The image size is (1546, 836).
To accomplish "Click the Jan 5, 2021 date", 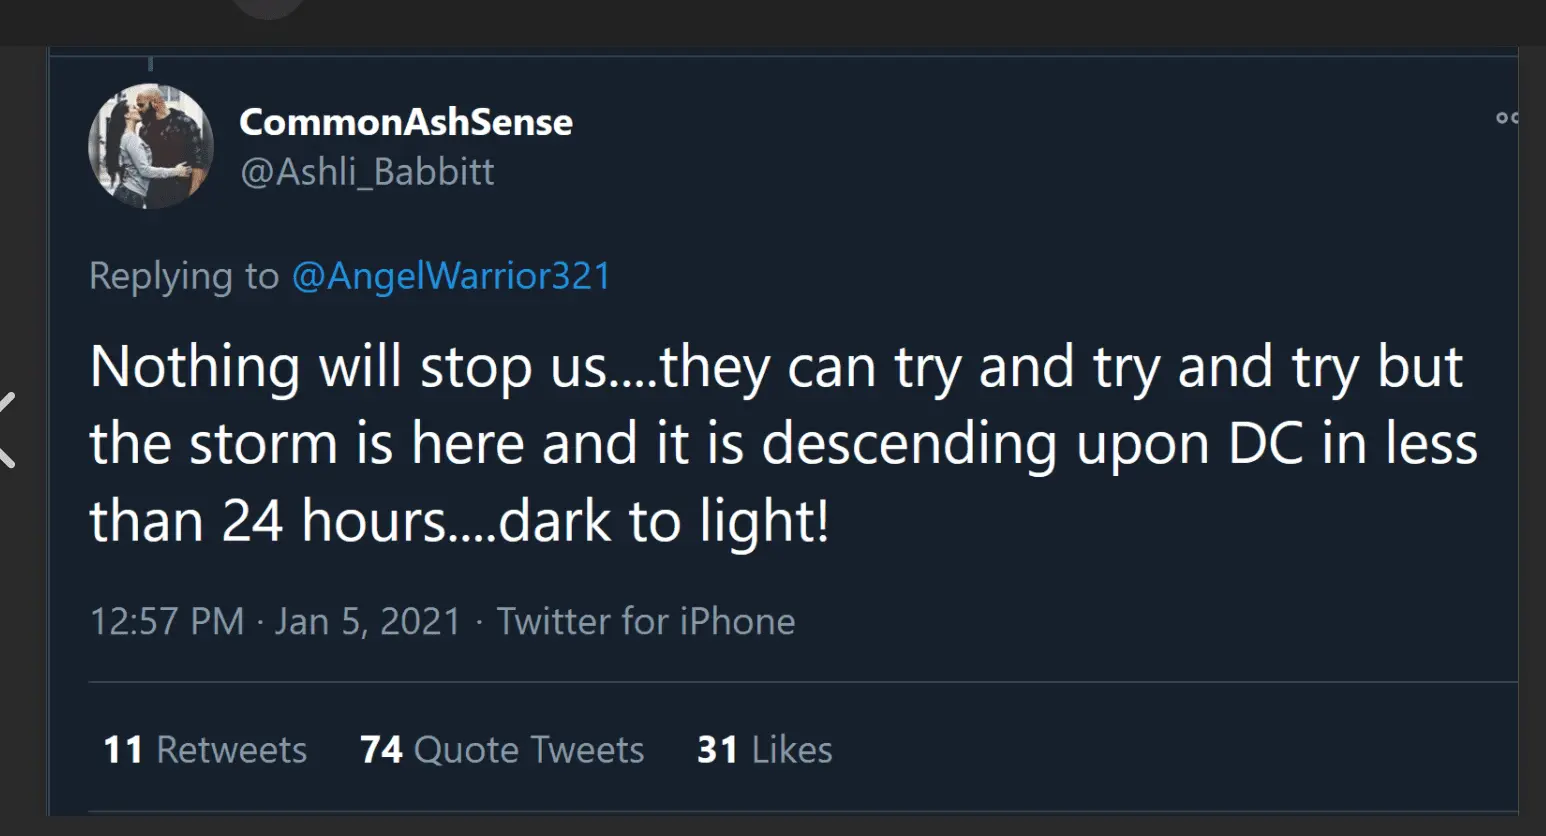I will click(x=368, y=621).
